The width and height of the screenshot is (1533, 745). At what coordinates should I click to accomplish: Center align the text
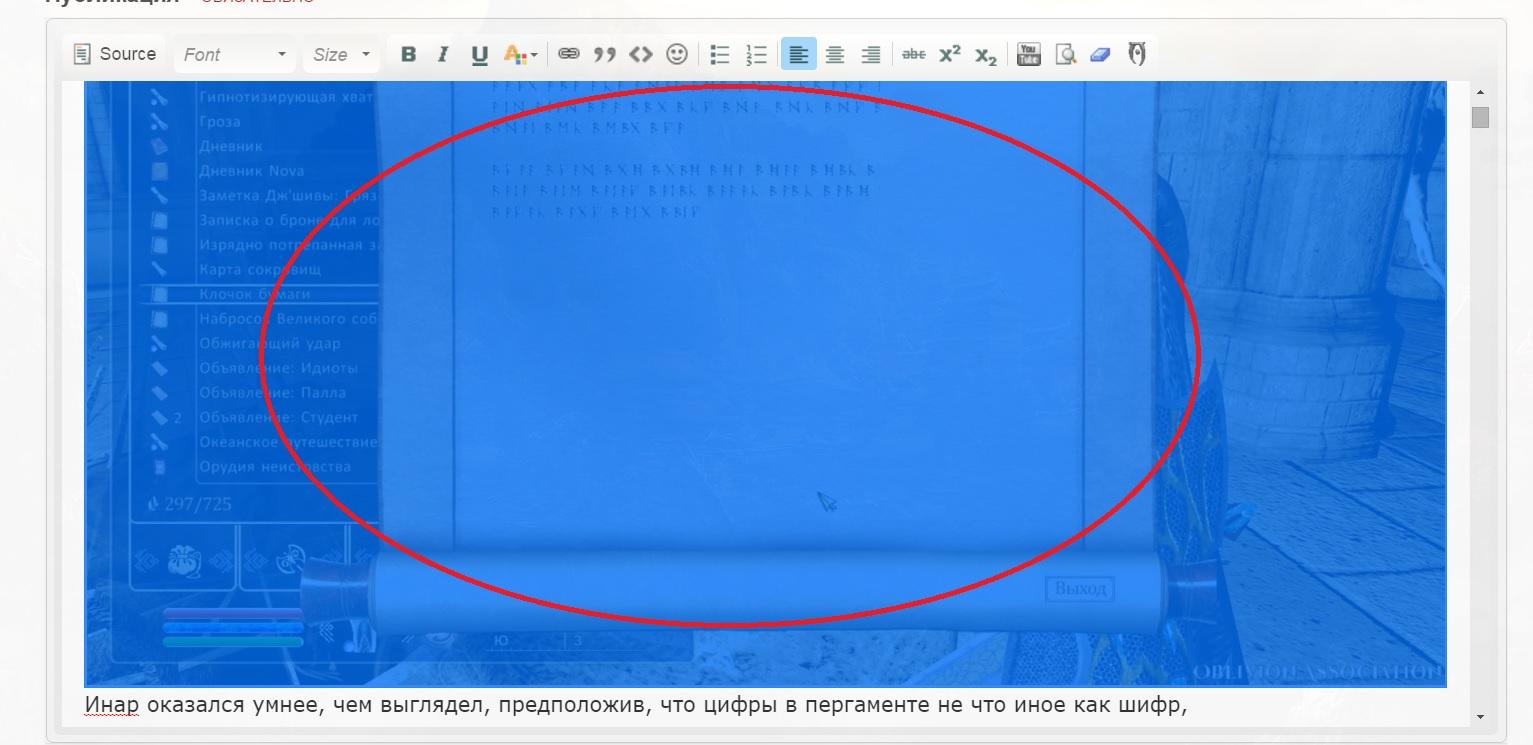[834, 55]
